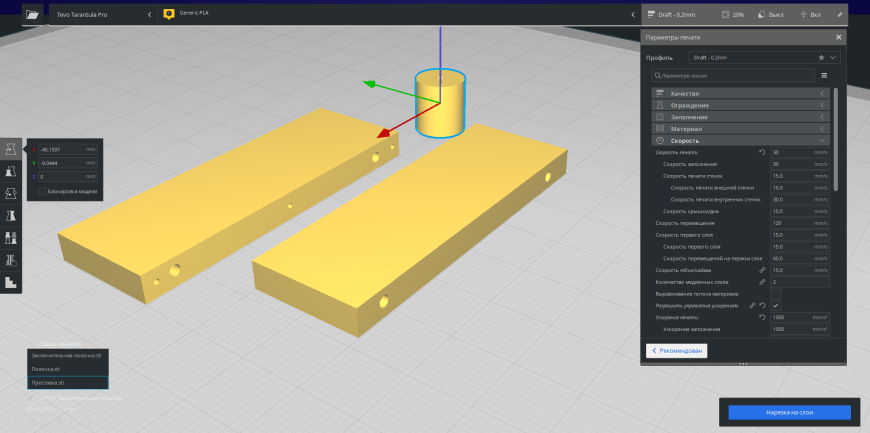
Task: Uncheck Разрешить управление ускорением checkbox
Action: [776, 305]
